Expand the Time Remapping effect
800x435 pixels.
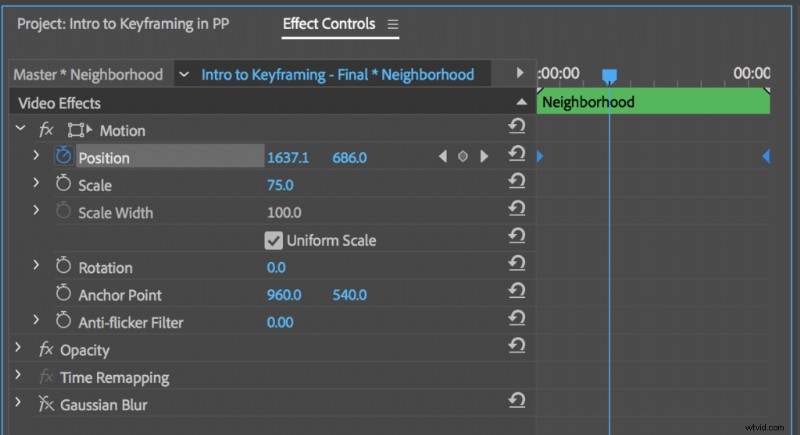(18, 375)
